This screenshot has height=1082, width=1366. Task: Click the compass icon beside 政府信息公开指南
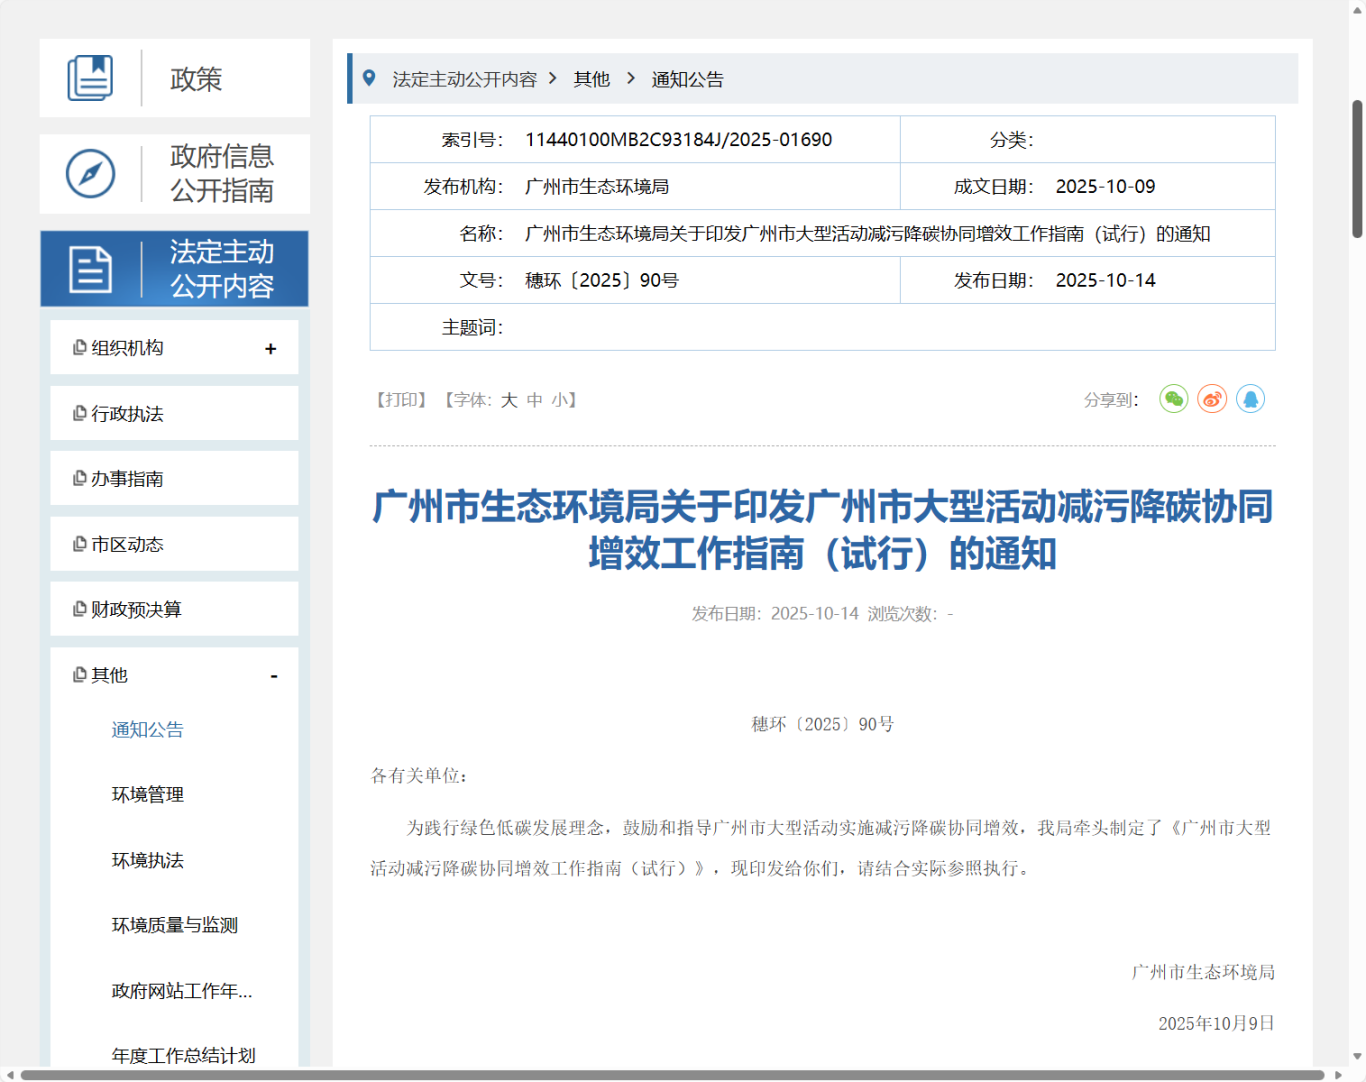click(91, 174)
